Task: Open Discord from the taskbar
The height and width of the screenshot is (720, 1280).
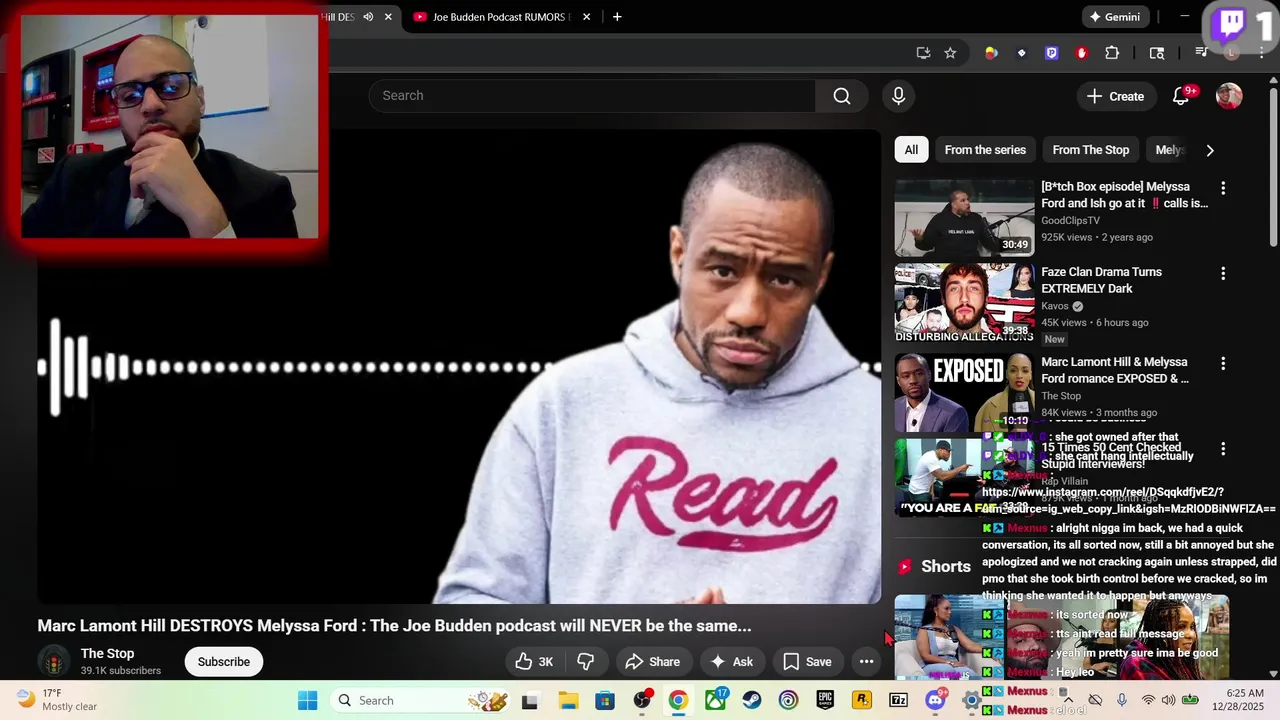Action: 936,700
